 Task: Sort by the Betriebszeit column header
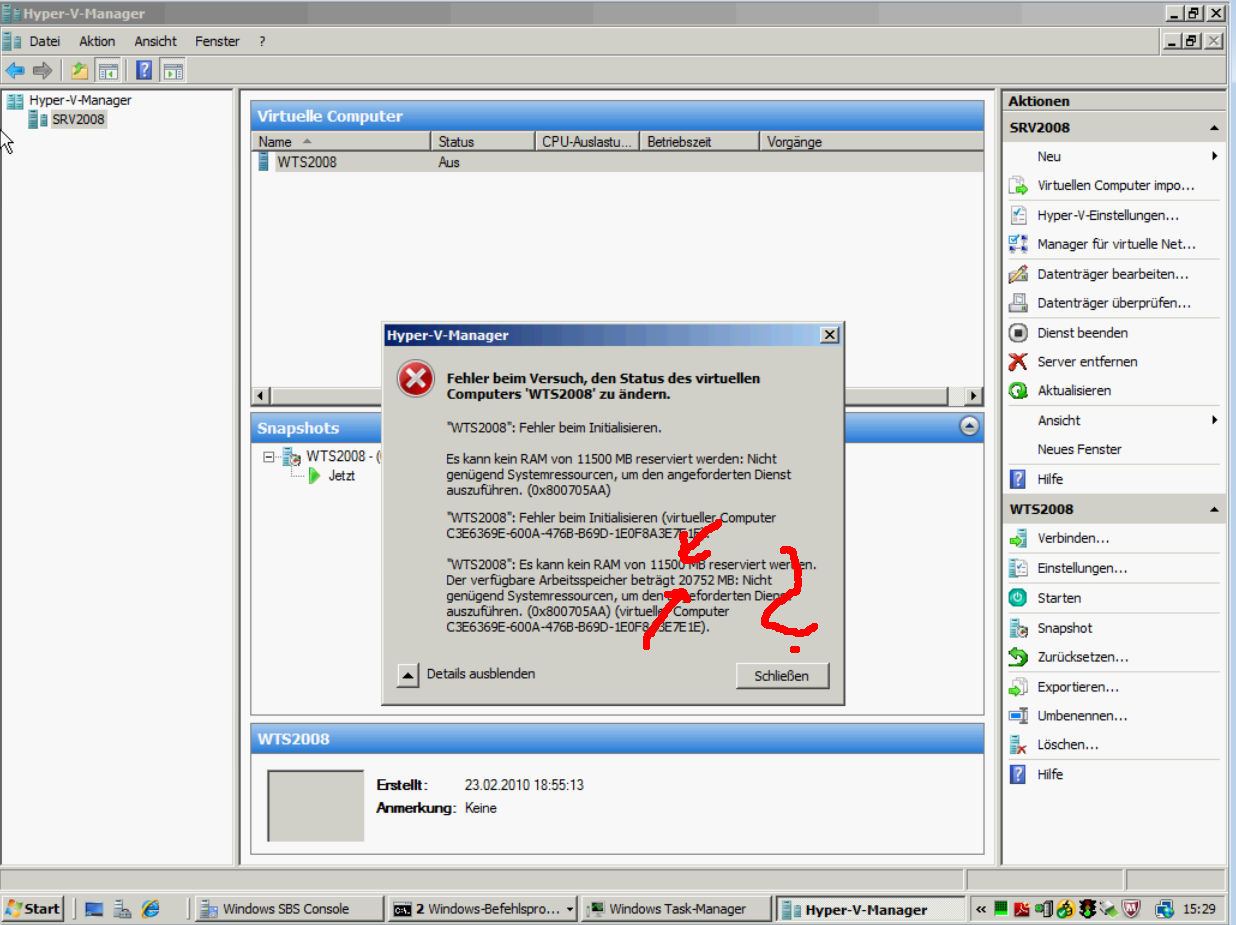[x=700, y=142]
